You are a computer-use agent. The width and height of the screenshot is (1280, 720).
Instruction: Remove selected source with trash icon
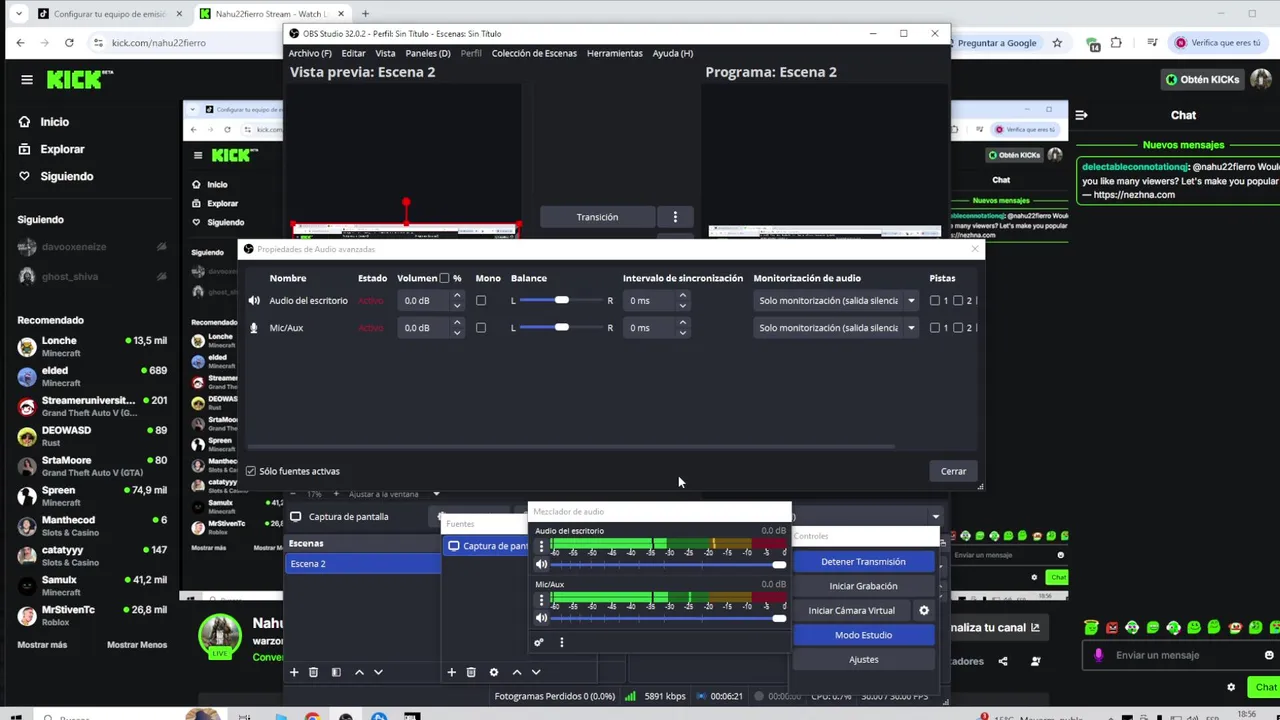pos(471,672)
